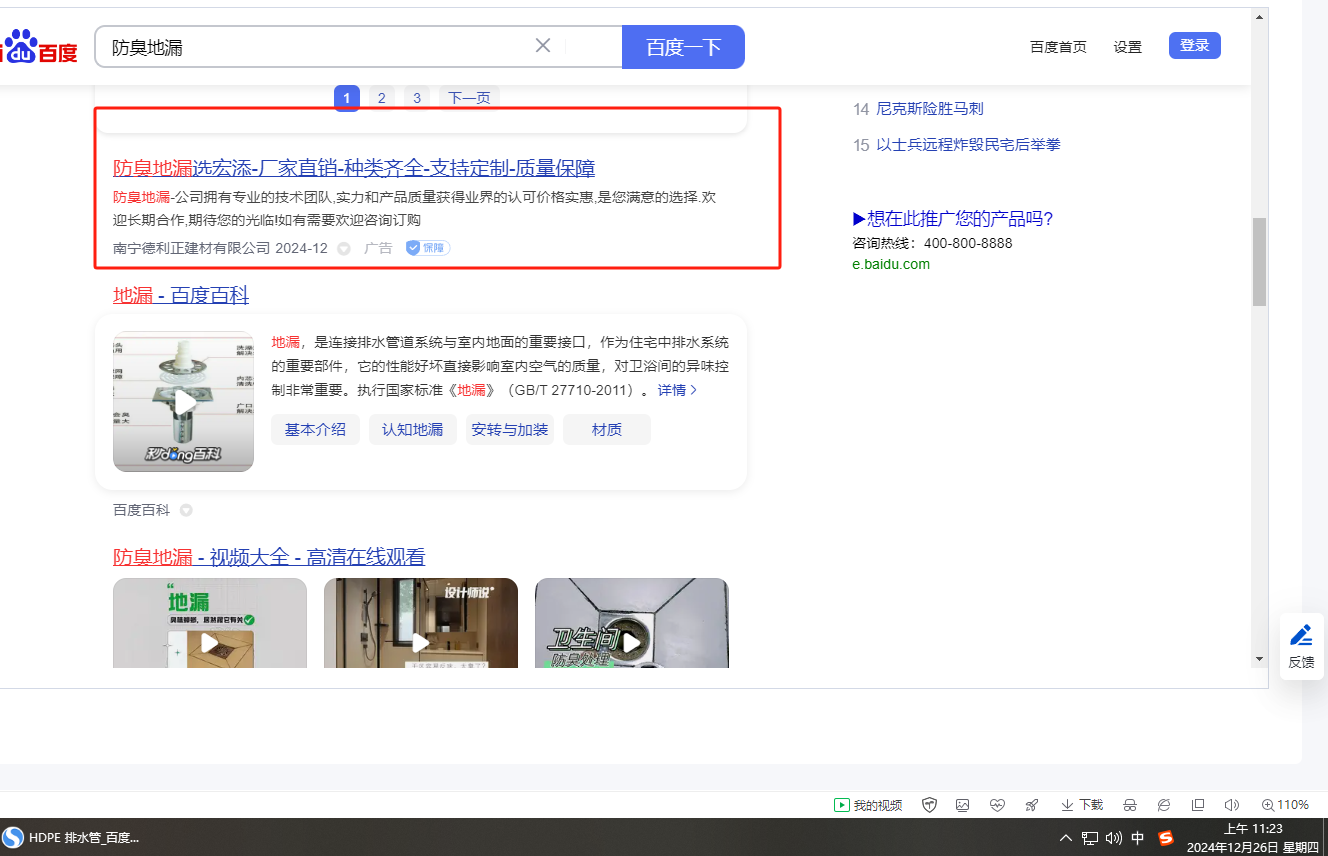The height and width of the screenshot is (856, 1328).
Task: Toggle the 中 input language indicator in the tray
Action: pos(1138,838)
